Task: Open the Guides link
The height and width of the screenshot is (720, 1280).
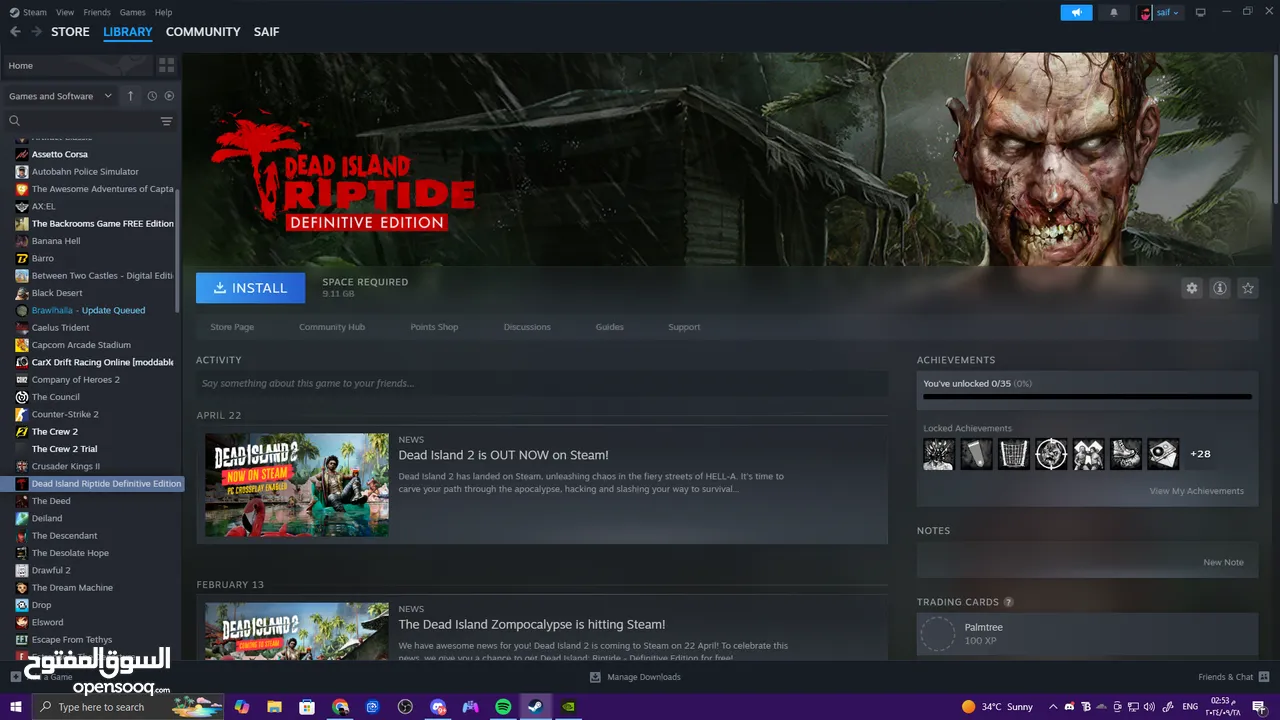Action: point(610,327)
